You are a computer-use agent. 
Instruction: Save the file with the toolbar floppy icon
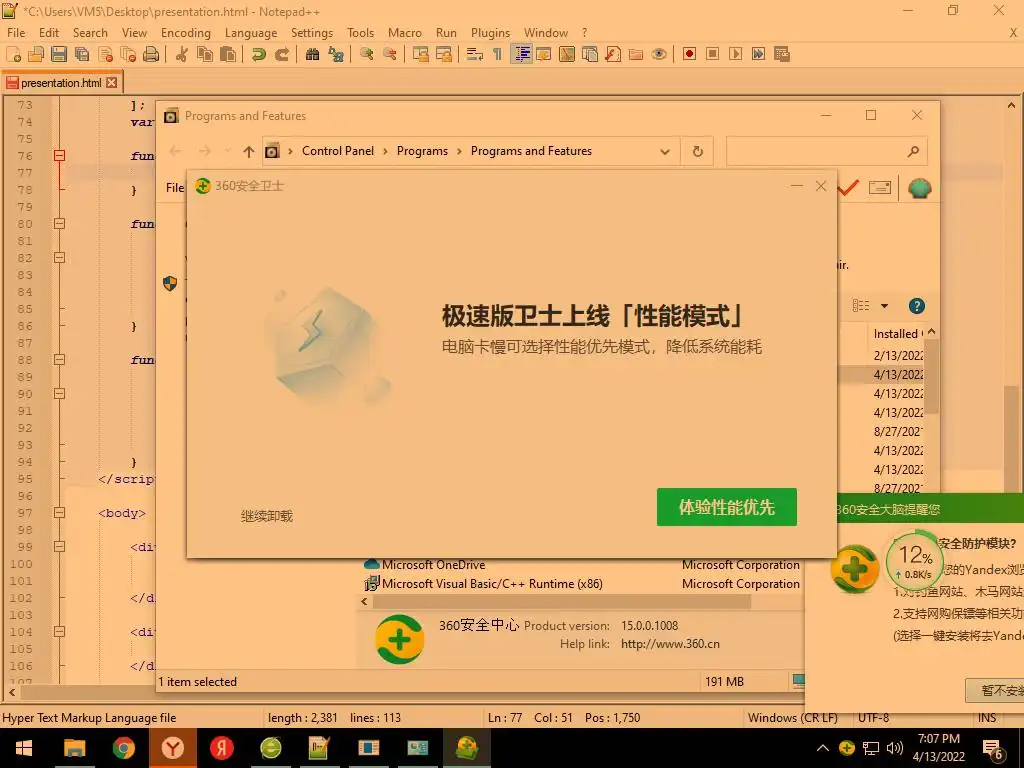(x=59, y=54)
